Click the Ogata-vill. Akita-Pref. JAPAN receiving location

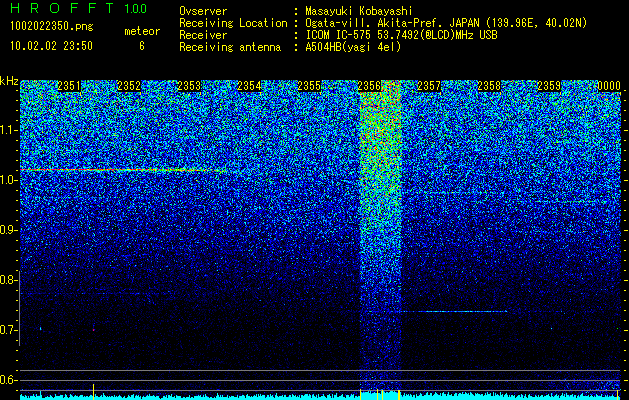[446, 23]
